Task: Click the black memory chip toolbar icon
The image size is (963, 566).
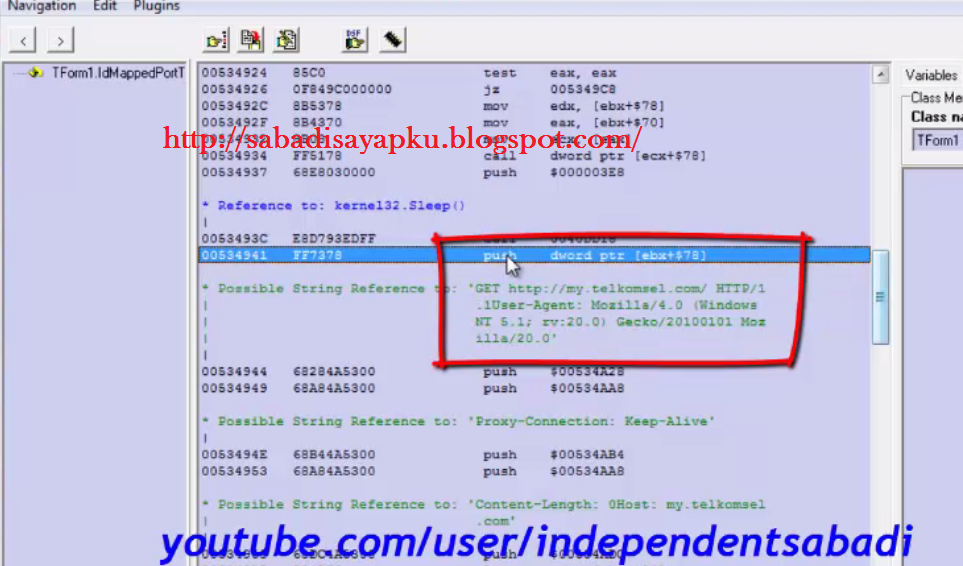Action: click(x=393, y=40)
